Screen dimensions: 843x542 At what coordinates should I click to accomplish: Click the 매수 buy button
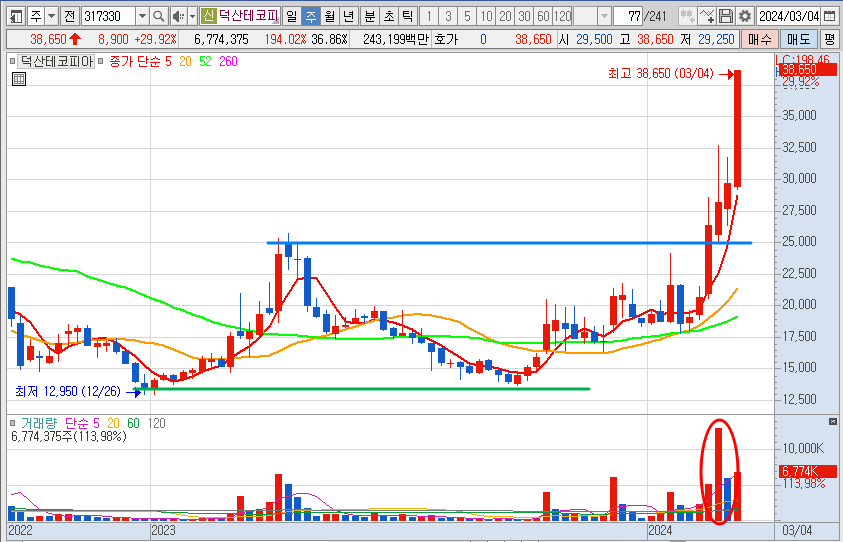760,39
